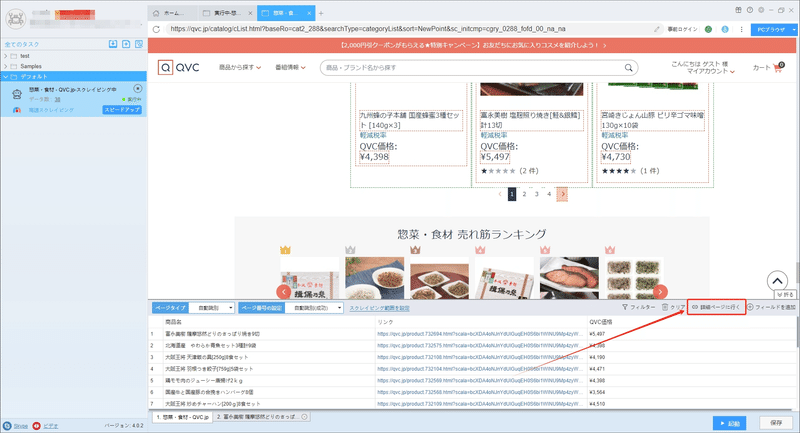Open the ページタイプ dropdown
This screenshot has height=433, width=800.
coord(212,308)
